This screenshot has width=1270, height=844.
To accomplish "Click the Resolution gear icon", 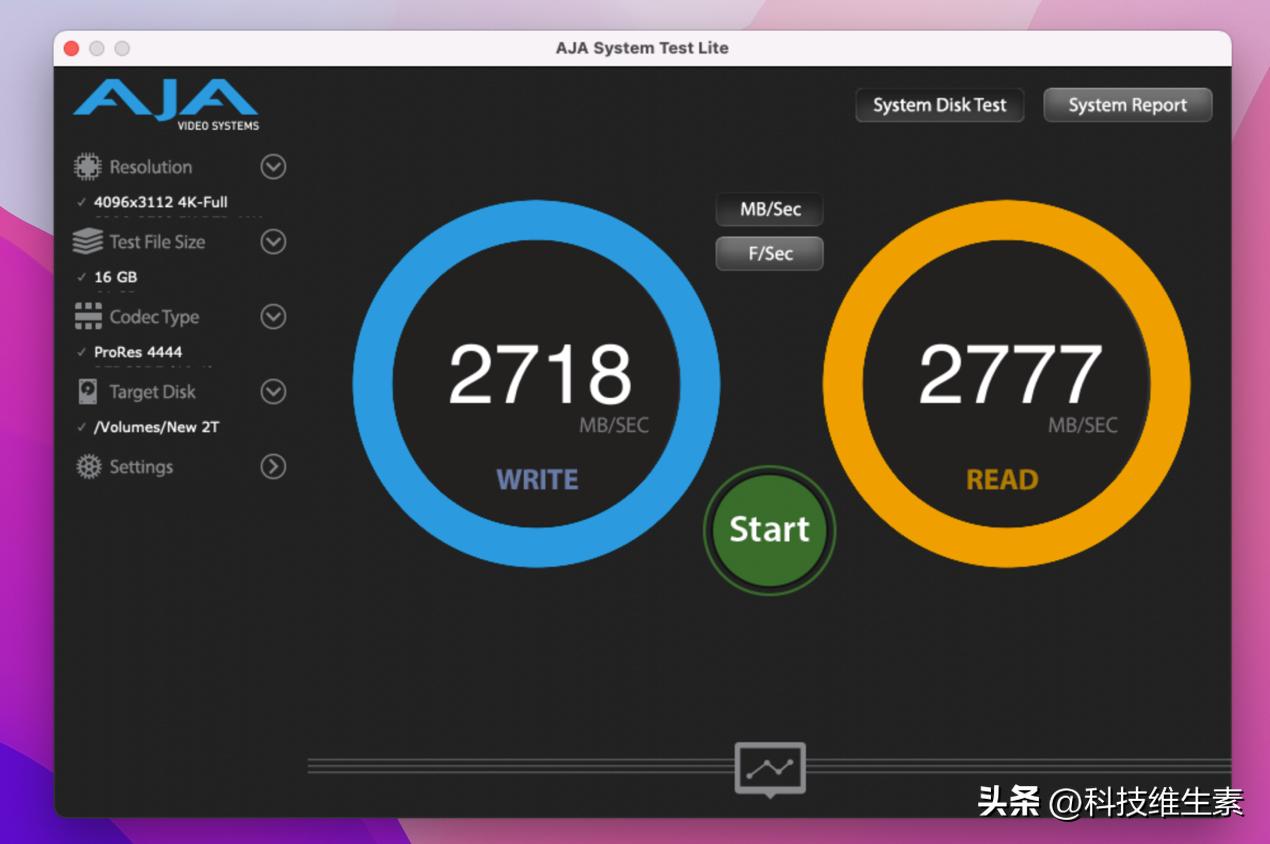I will point(88,166).
